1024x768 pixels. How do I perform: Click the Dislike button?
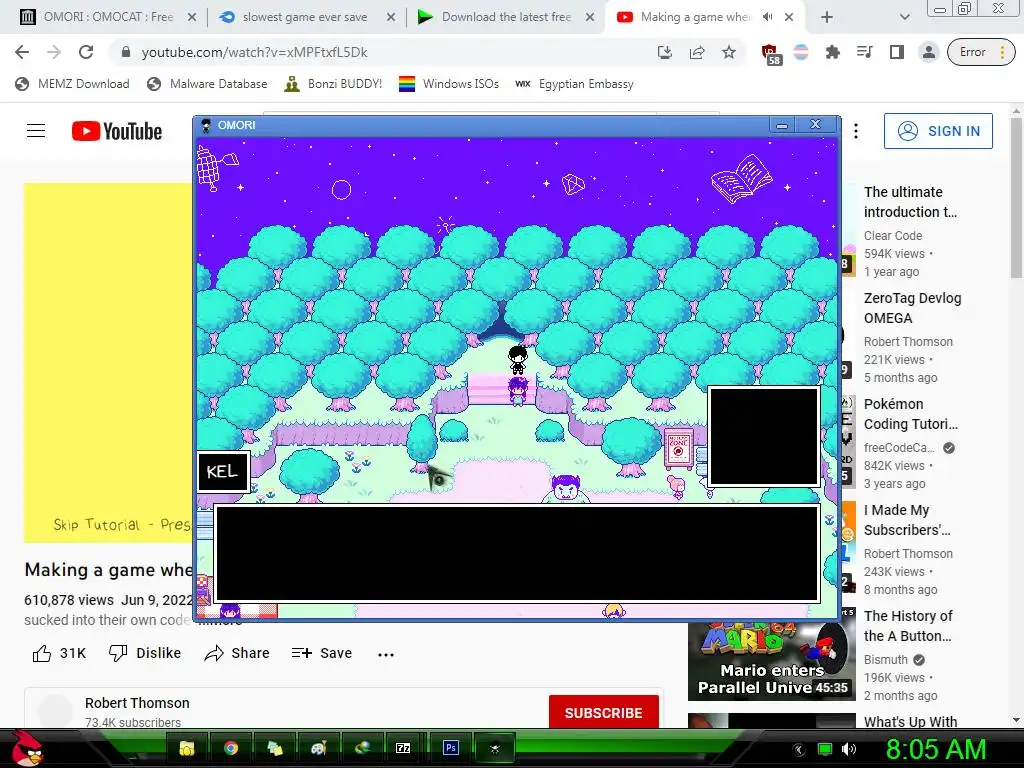[x=144, y=653]
